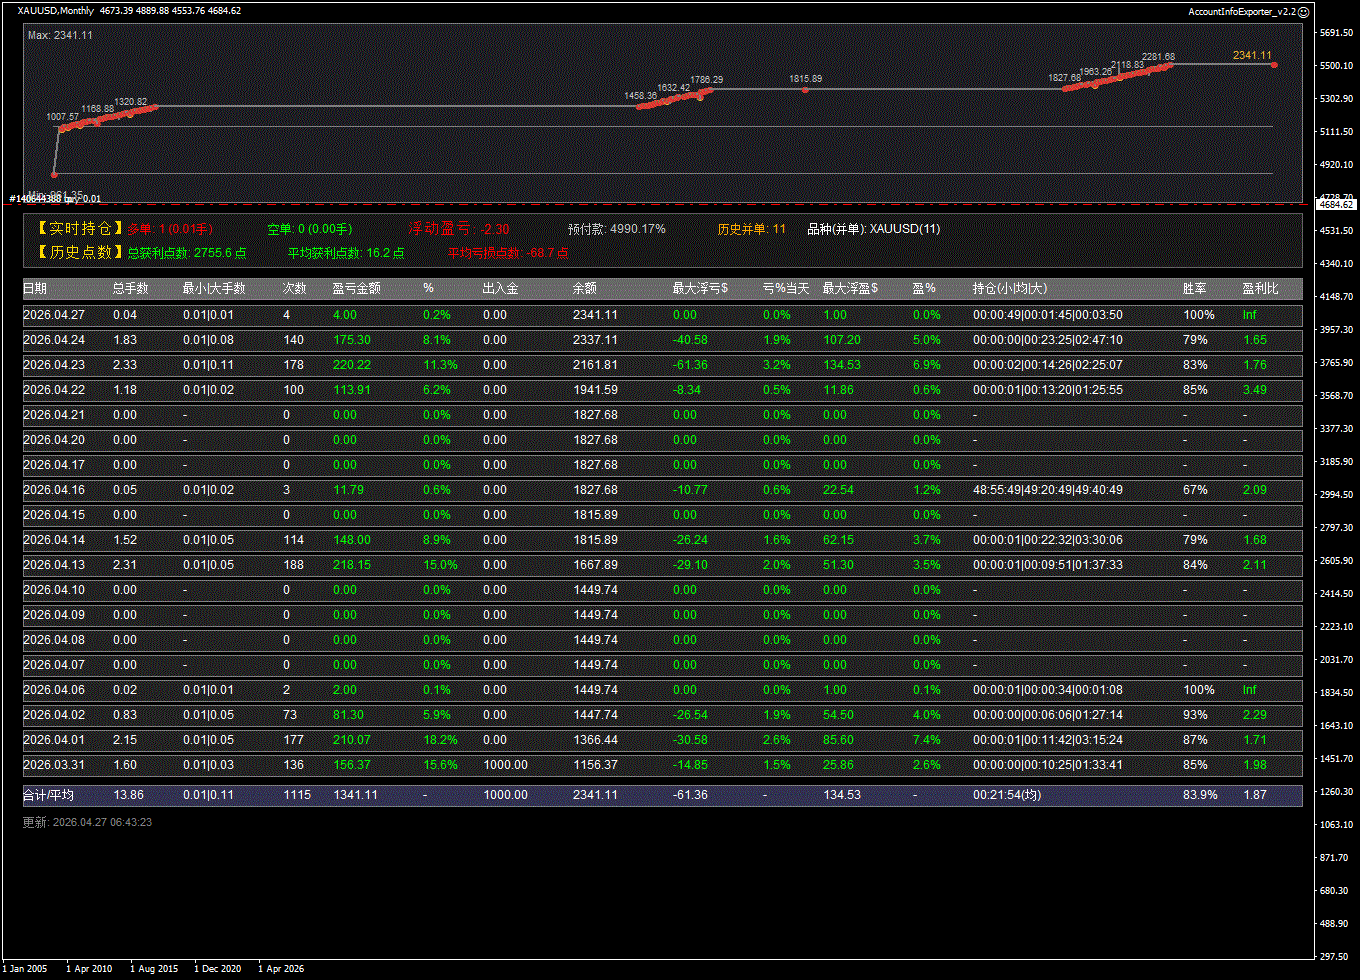Click the lowest red point at curve start
1360x980 pixels.
56,175
